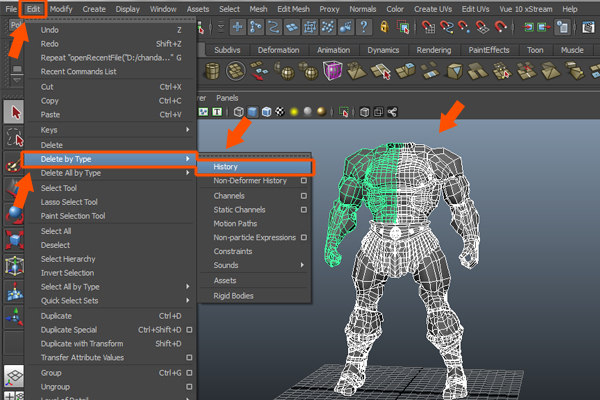The image size is (600, 400).
Task: Open the Panels menu in viewport
Action: 227,98
